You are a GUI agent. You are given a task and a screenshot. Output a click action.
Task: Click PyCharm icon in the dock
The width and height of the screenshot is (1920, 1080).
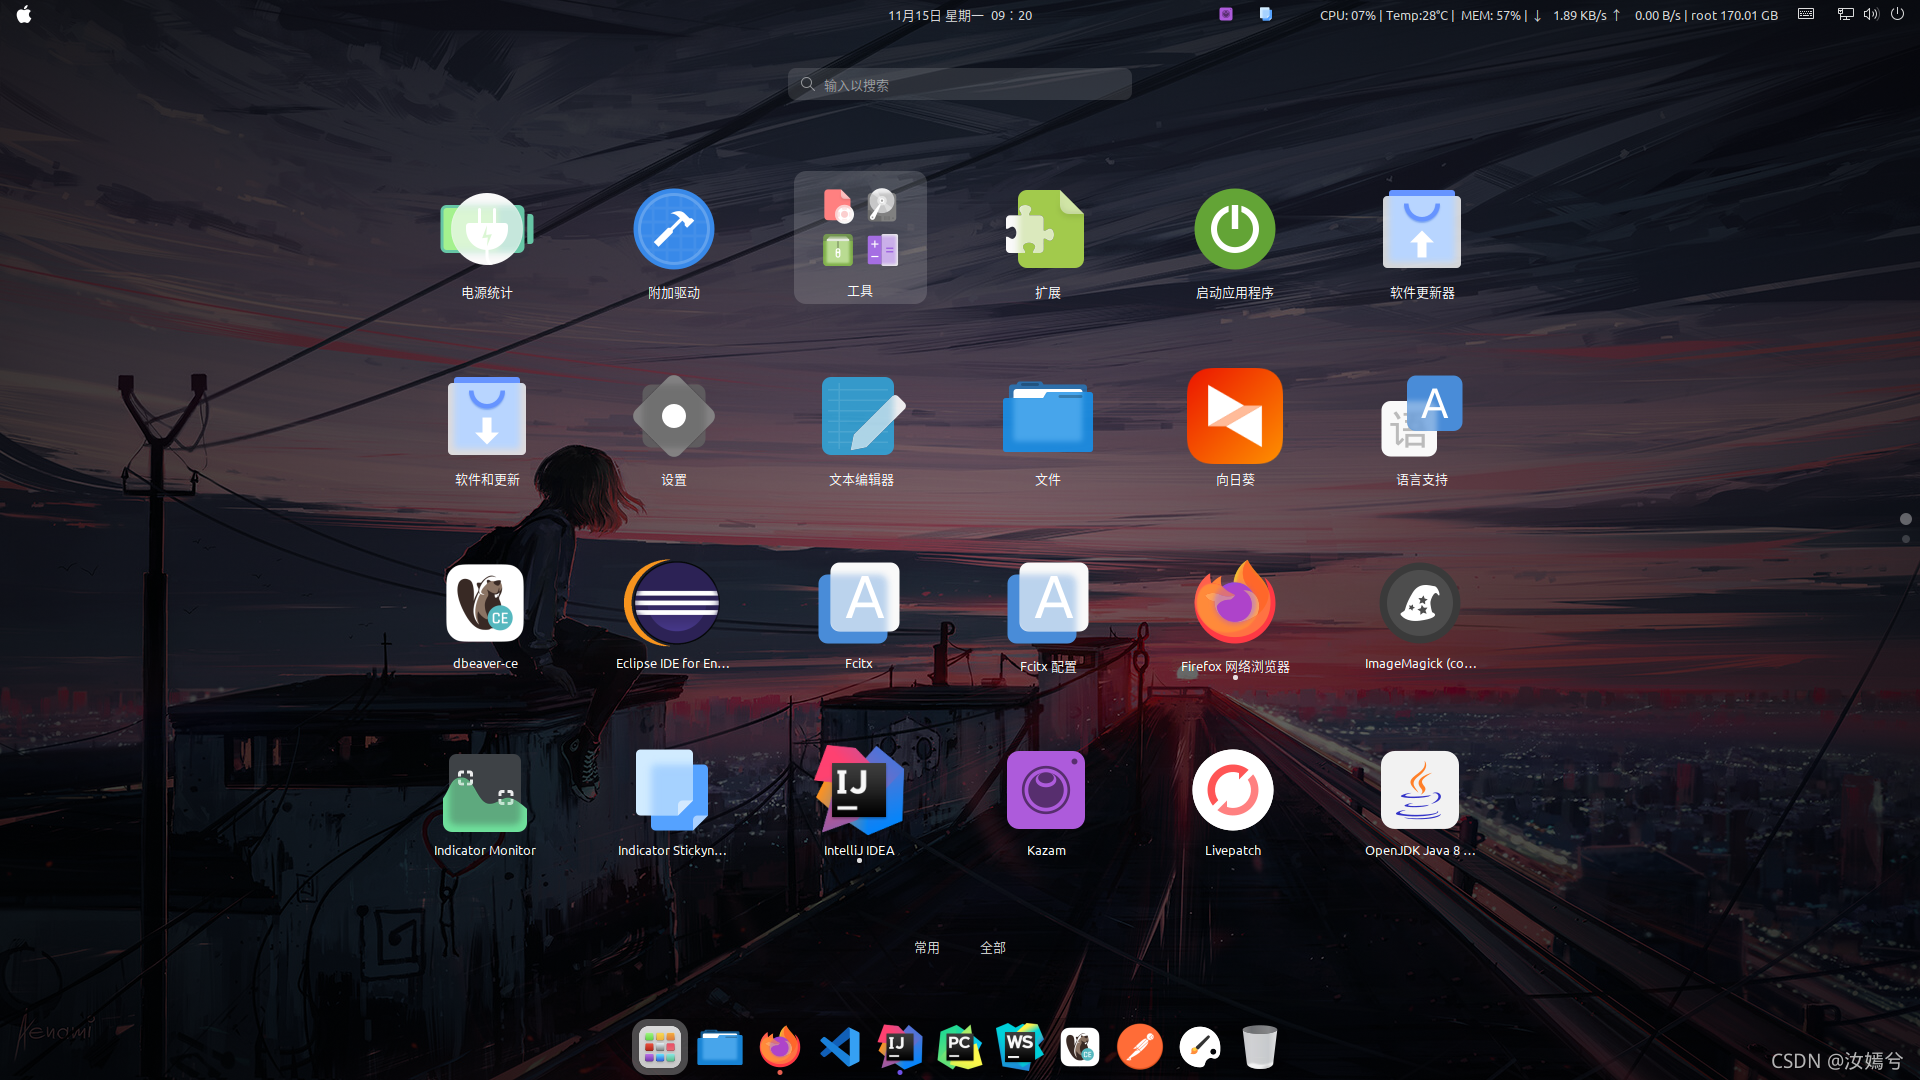(959, 1047)
